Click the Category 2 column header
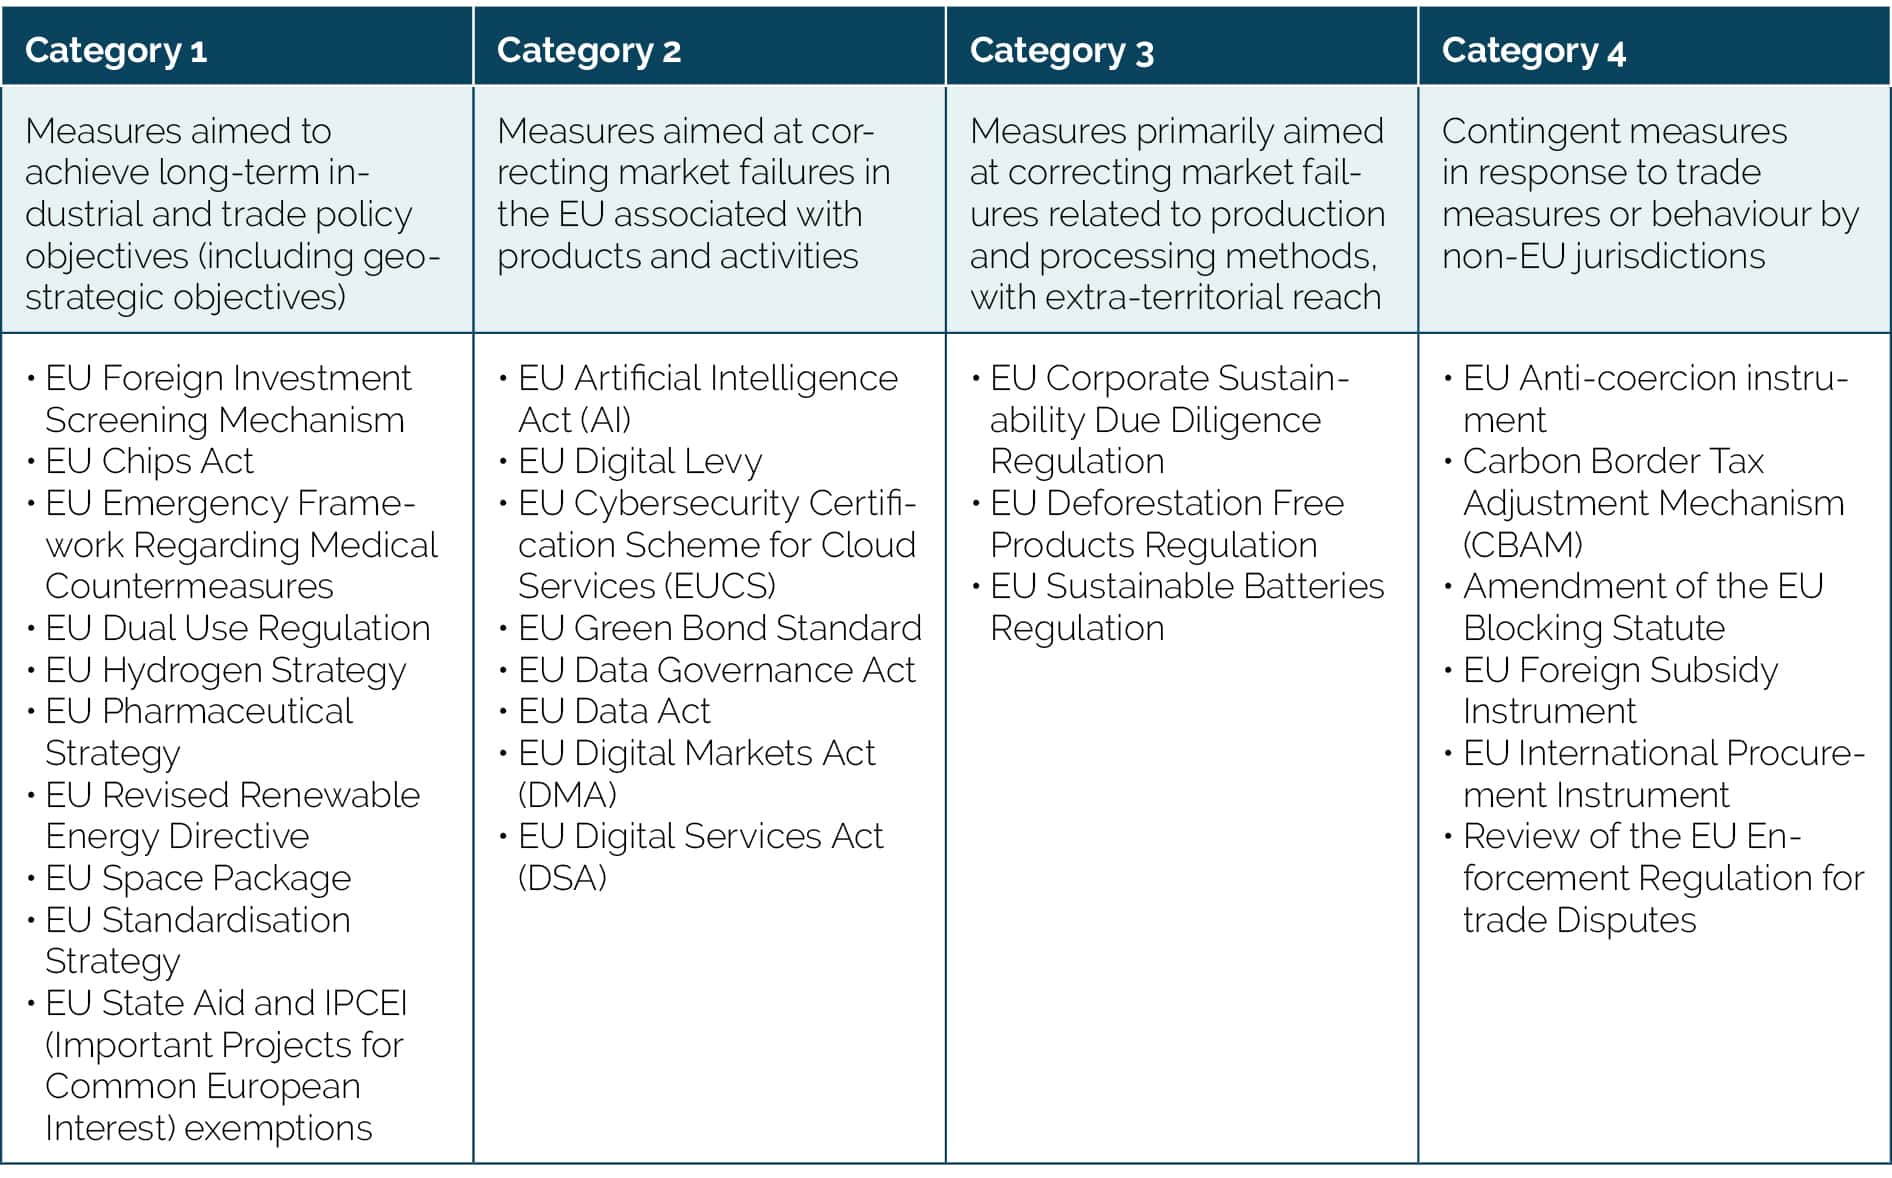This screenshot has height=1178, width=1892. 588,50
